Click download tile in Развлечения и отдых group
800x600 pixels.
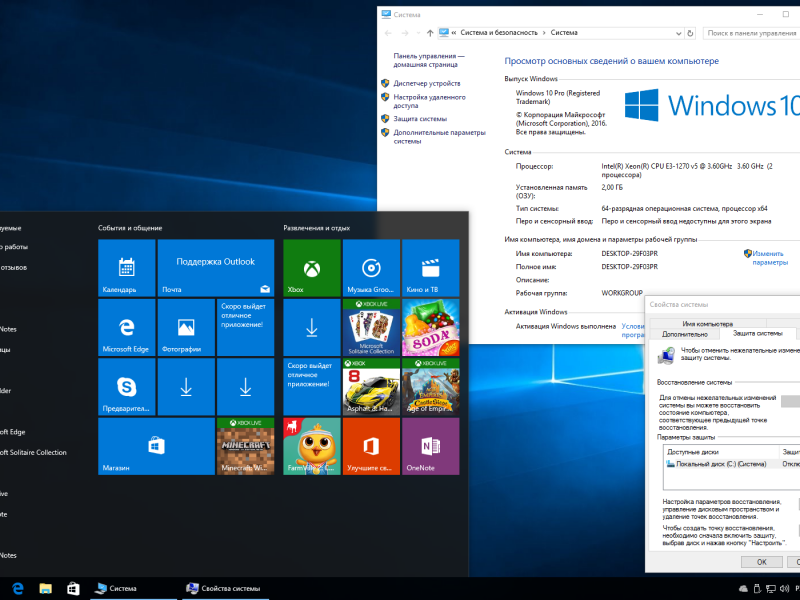click(312, 328)
